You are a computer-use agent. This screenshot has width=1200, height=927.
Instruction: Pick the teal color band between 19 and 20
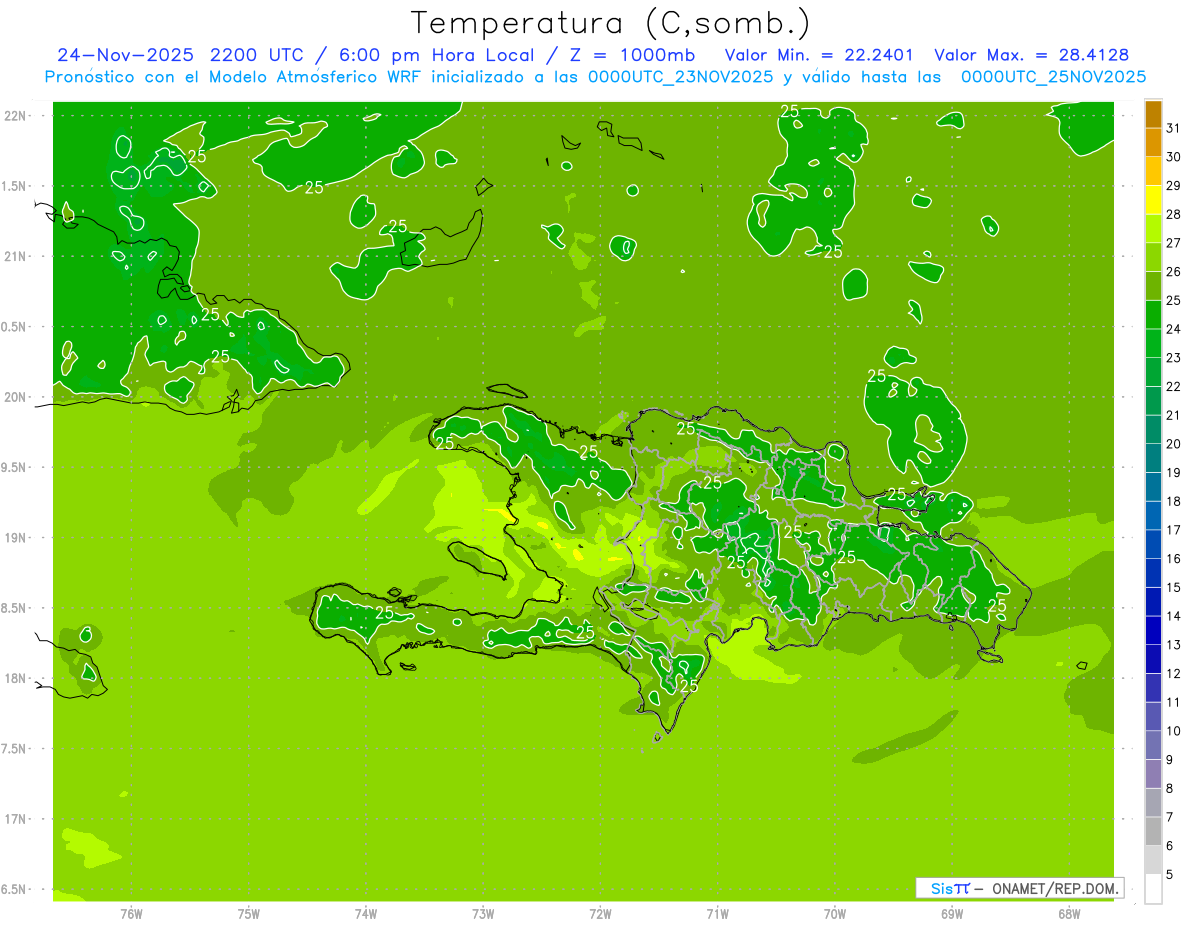pyautogui.click(x=1153, y=458)
